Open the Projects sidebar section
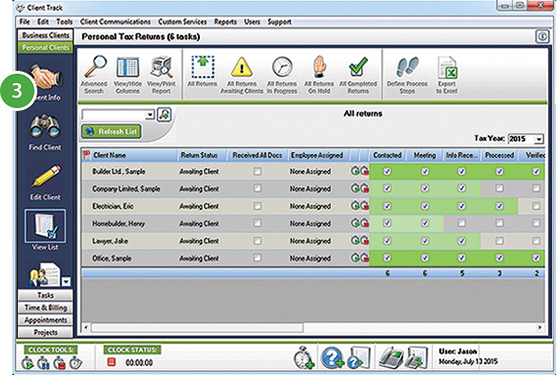 click(x=46, y=332)
